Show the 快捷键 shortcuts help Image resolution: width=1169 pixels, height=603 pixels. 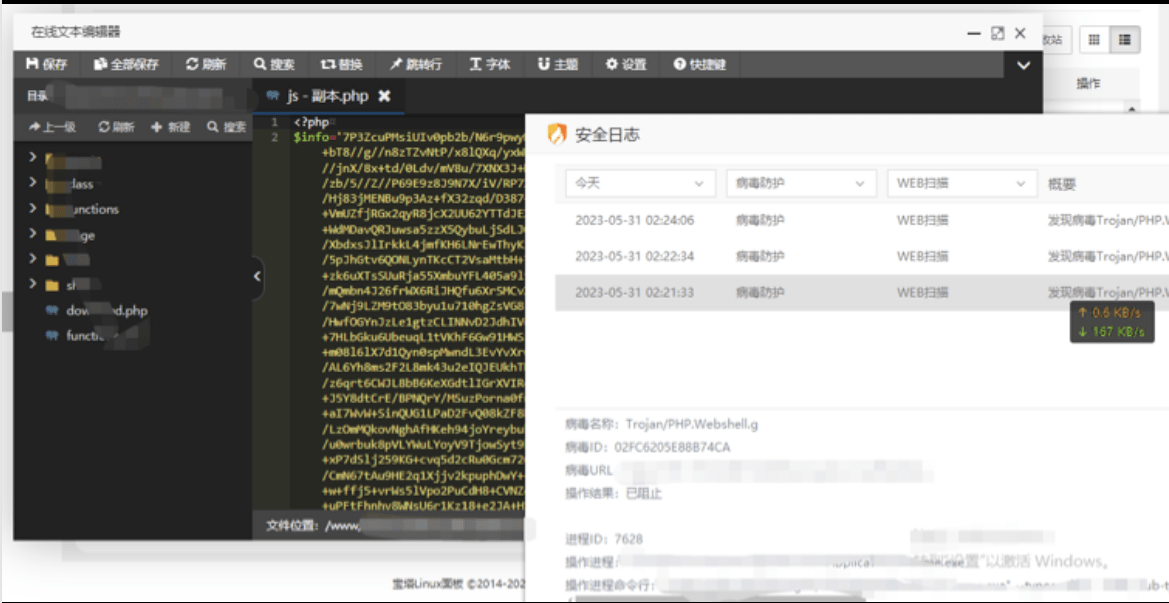pos(699,64)
